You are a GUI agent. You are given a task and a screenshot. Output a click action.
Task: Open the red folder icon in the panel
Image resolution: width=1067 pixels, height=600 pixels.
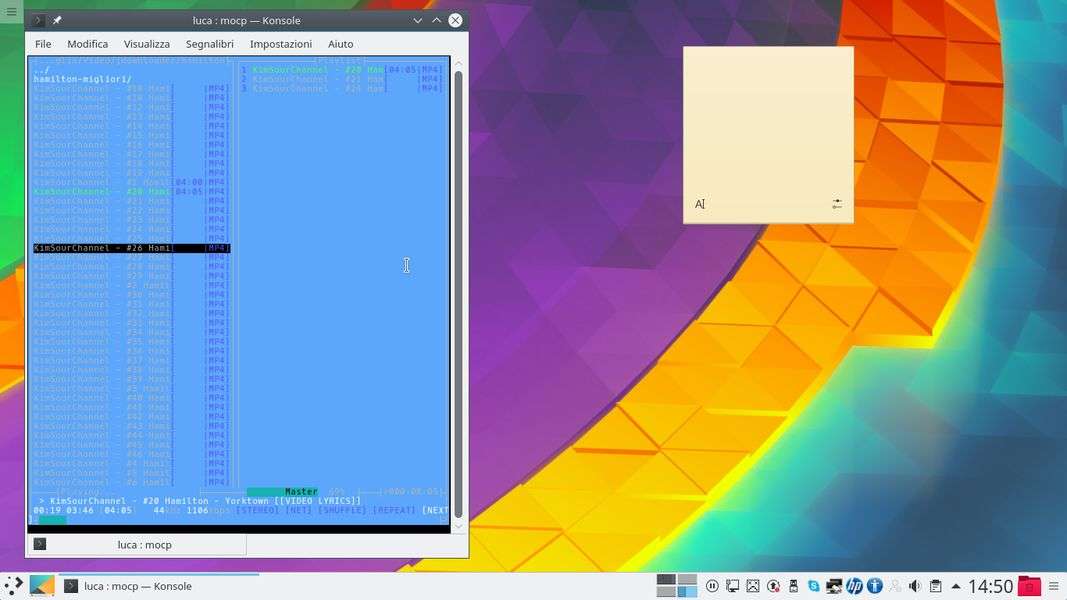pyautogui.click(x=1029, y=586)
